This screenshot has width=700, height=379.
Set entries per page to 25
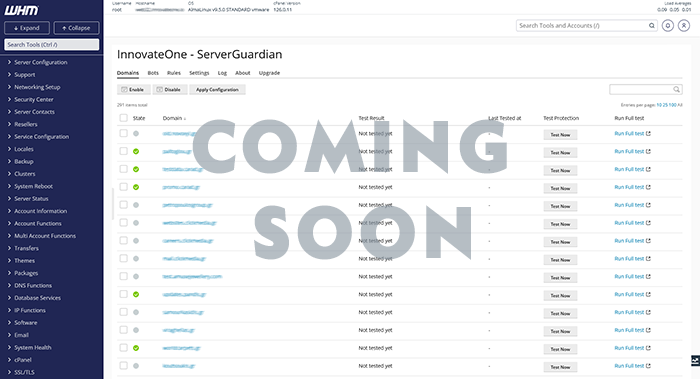(x=664, y=105)
